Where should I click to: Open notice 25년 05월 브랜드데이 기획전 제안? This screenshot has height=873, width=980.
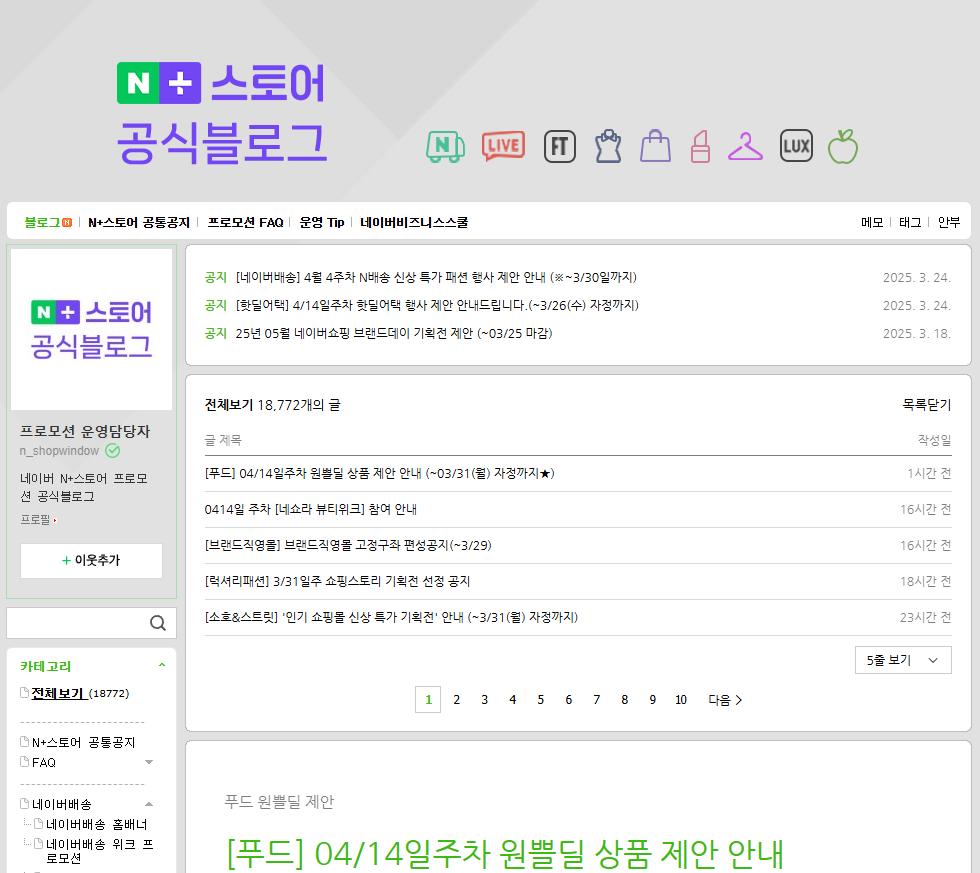pos(394,334)
